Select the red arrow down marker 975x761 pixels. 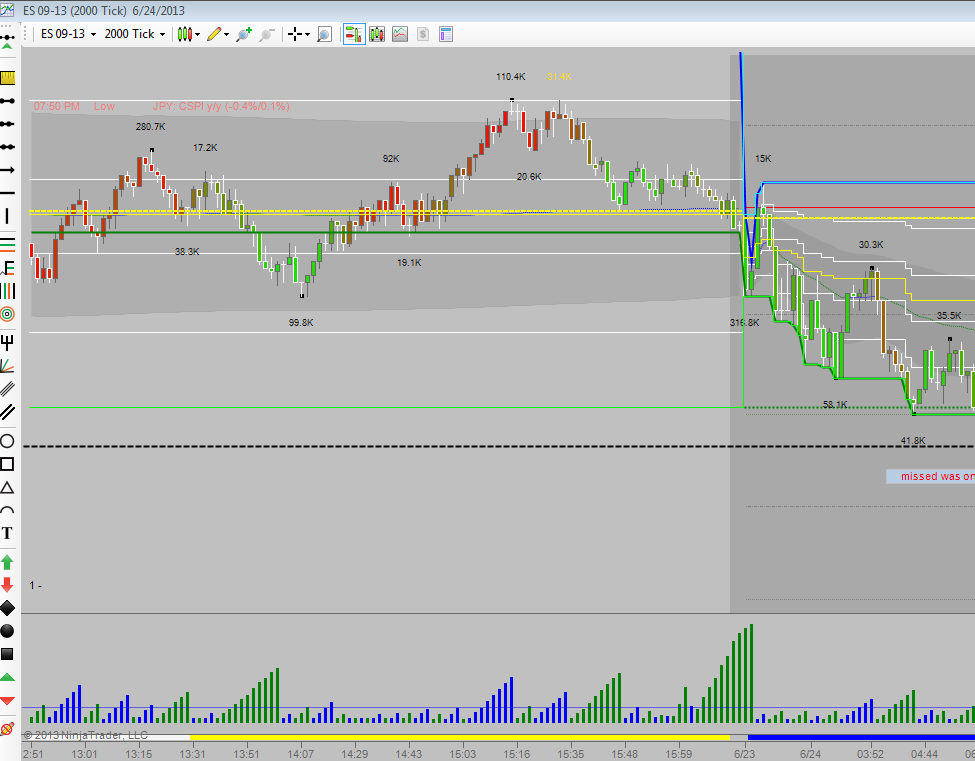[x=7, y=584]
